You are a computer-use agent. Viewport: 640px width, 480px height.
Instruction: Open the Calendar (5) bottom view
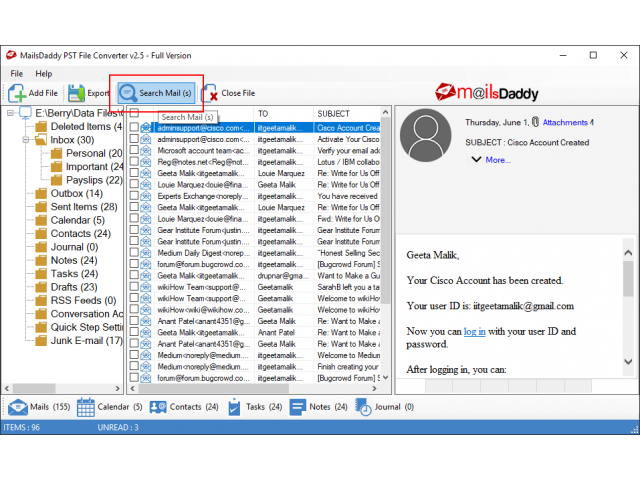109,407
